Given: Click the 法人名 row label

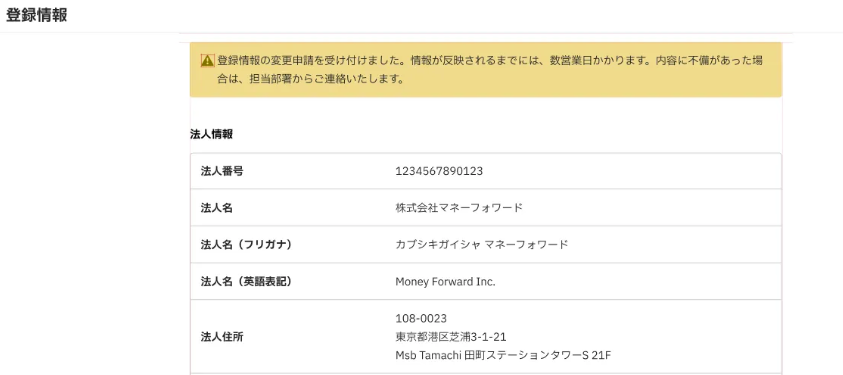Looking at the screenshot, I should point(217,208).
